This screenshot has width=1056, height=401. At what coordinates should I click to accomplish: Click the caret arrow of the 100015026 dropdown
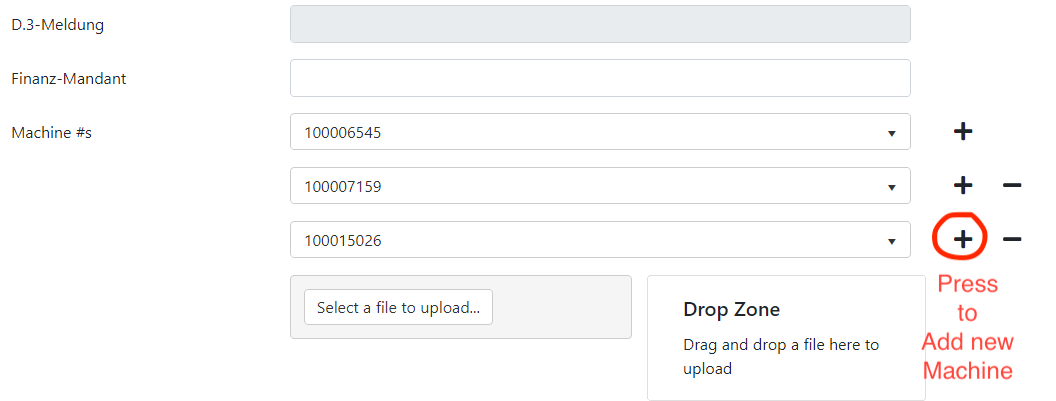891,240
